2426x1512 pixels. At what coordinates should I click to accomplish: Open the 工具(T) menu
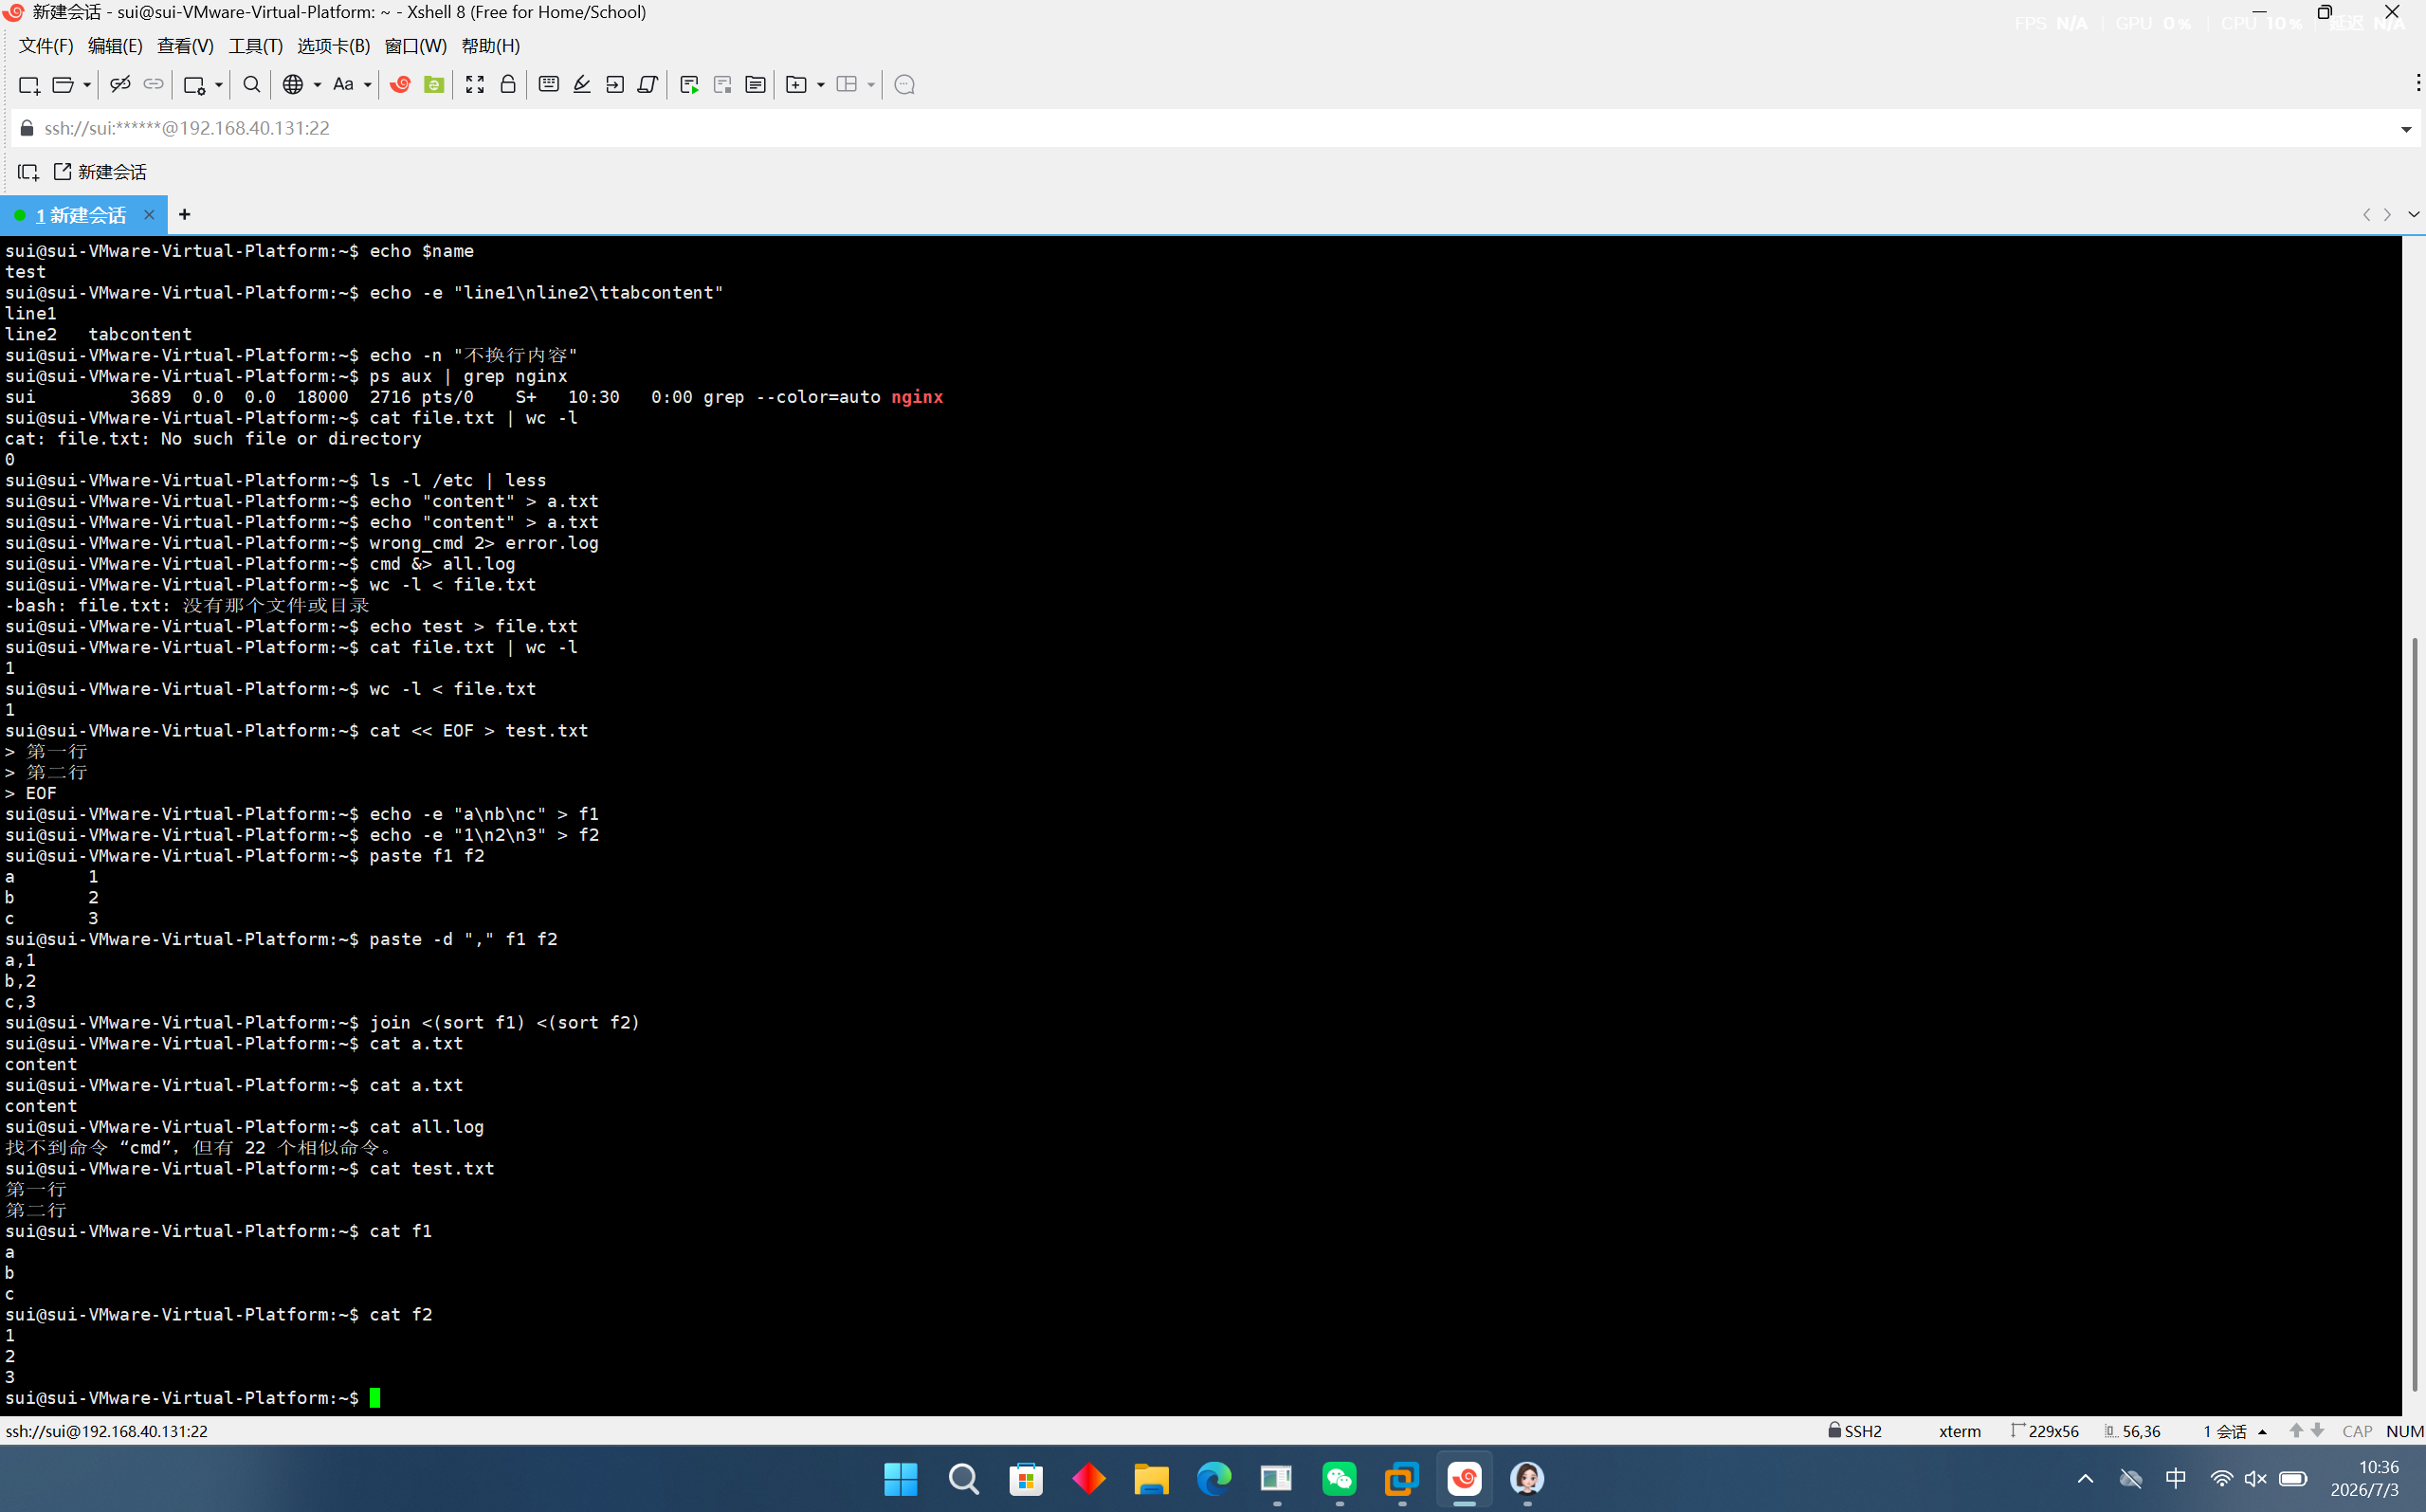[x=255, y=46]
